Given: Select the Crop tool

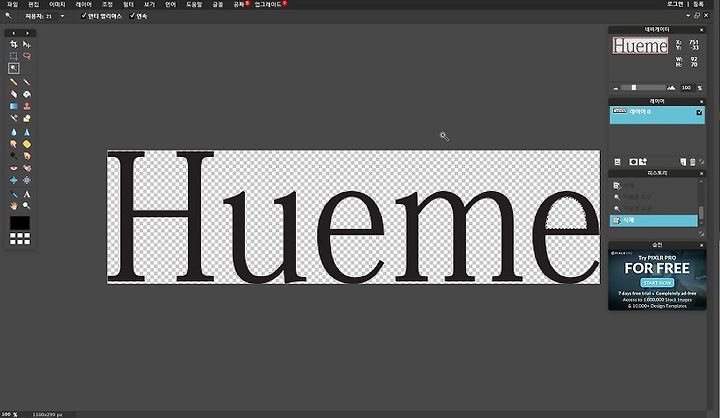Looking at the screenshot, I should [x=14, y=44].
